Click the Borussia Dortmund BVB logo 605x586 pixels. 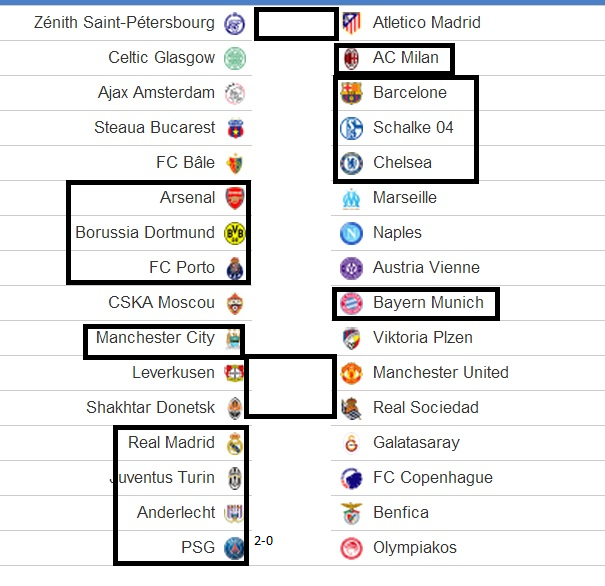point(235,233)
